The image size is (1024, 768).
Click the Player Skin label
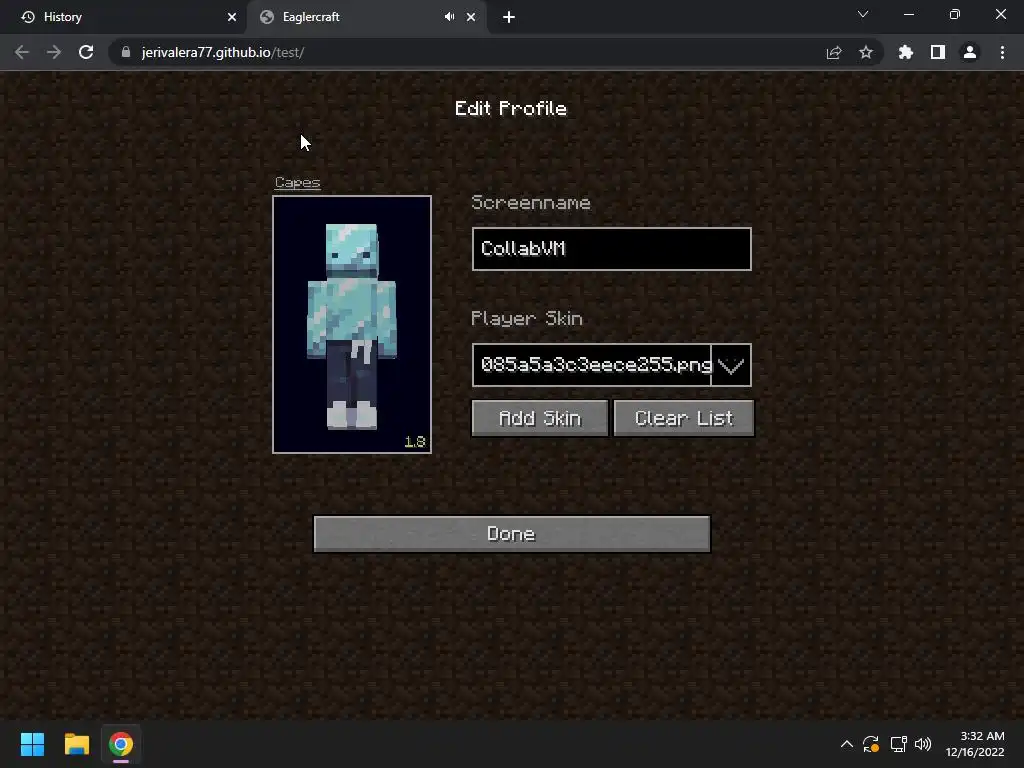point(526,318)
